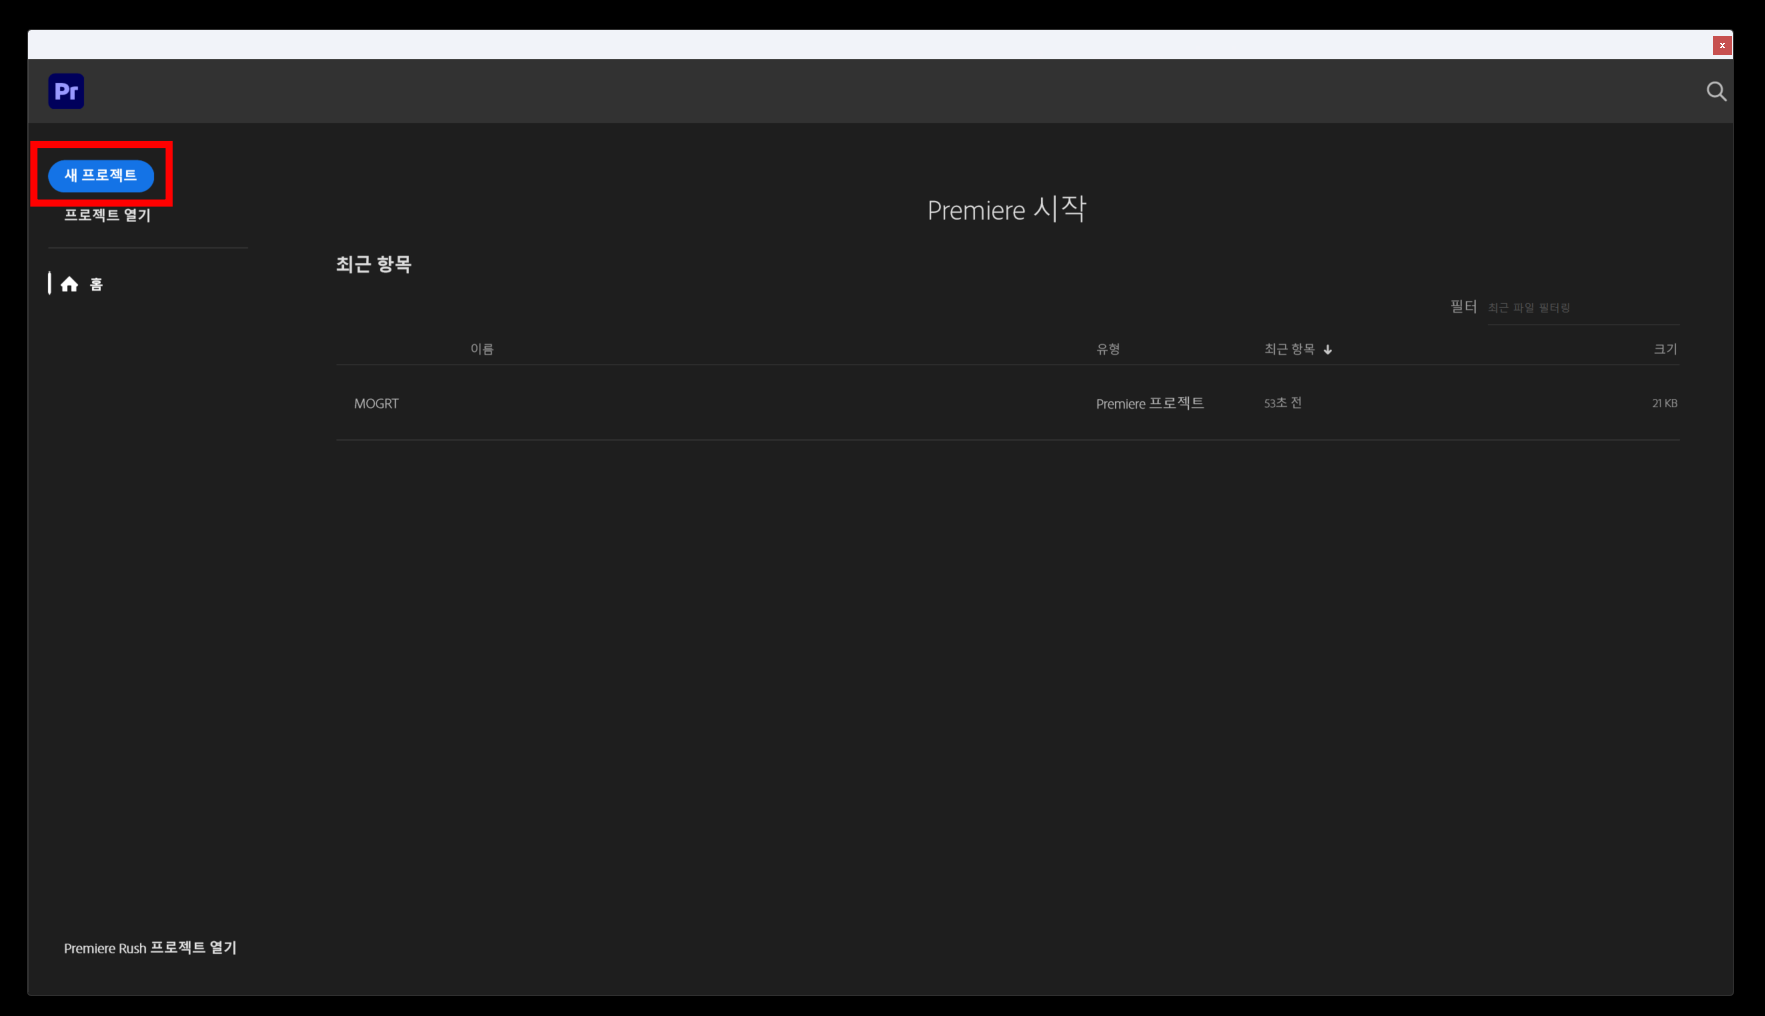Click the Premiere 프로젝트 type cell
1765x1016 pixels.
1150,403
